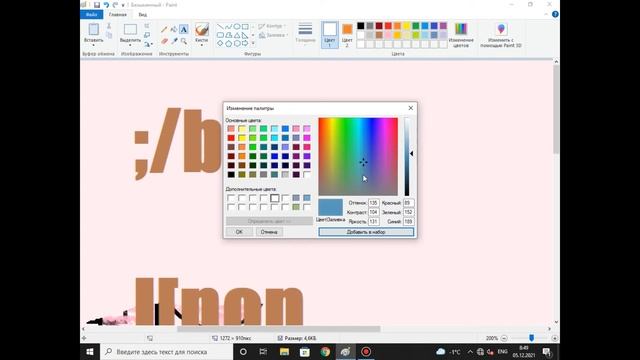Pick pure red swatch in Основные цвета

point(231,138)
